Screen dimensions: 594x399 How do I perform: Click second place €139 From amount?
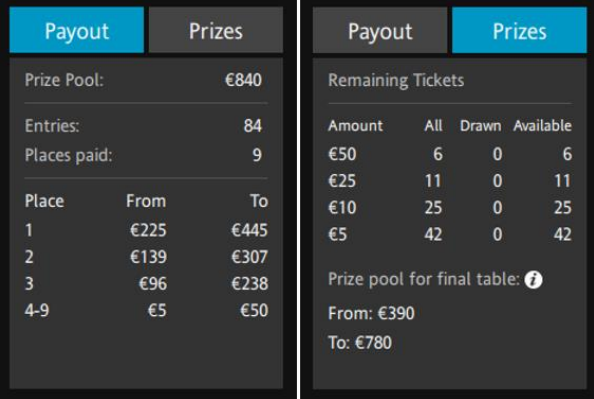[148, 257]
